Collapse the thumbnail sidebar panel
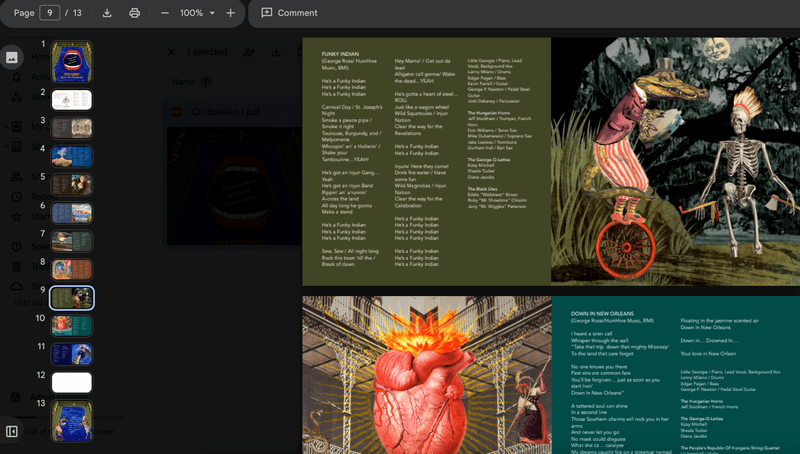Screen dimensions: 800x454 pyautogui.click(x=11, y=432)
